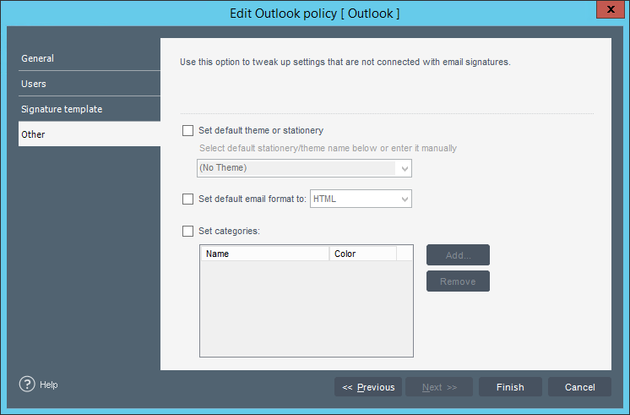Viewport: 630px width, 415px height.
Task: Switch to the General tab
Action: click(x=89, y=58)
